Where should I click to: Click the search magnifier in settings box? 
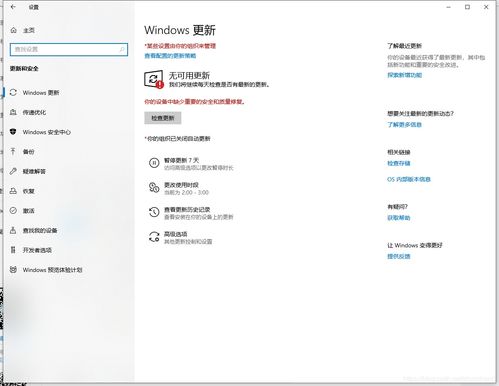[x=122, y=49]
